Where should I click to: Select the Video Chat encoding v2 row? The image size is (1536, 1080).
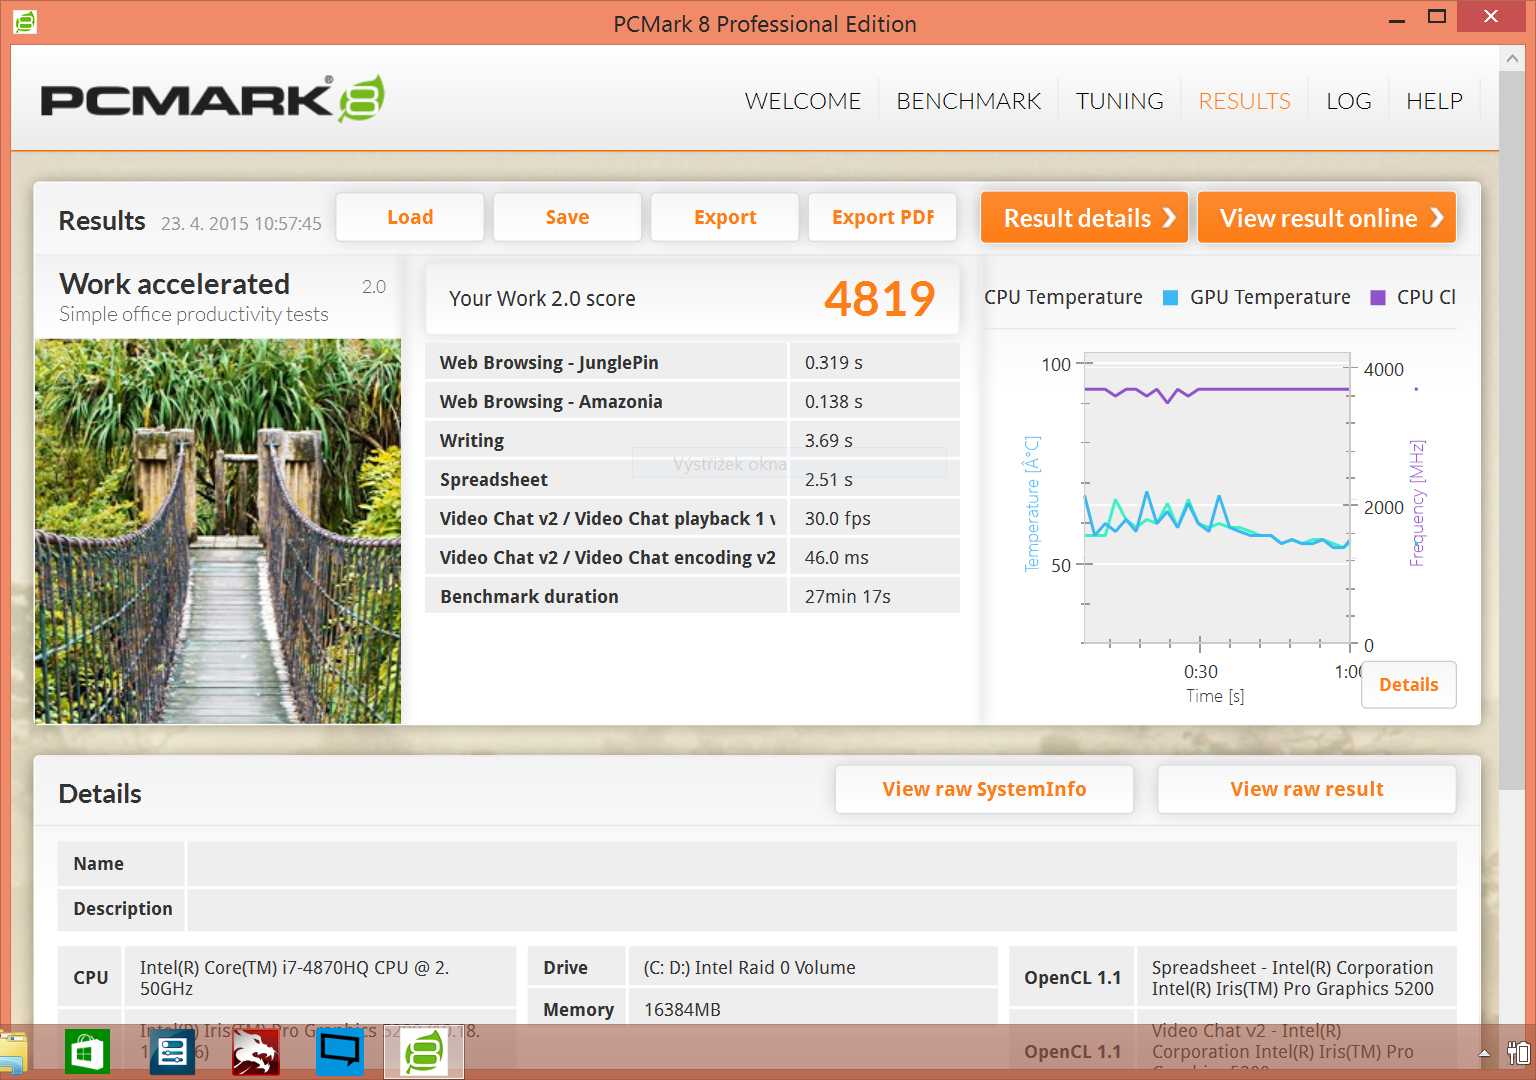click(x=692, y=557)
